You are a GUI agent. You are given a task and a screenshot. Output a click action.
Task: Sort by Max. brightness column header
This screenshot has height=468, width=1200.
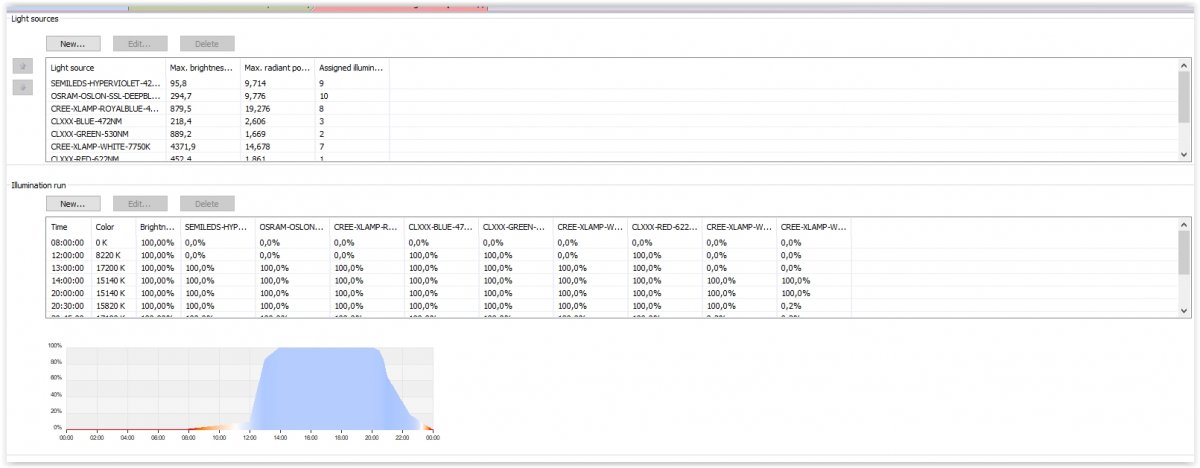pyautogui.click(x=203, y=67)
